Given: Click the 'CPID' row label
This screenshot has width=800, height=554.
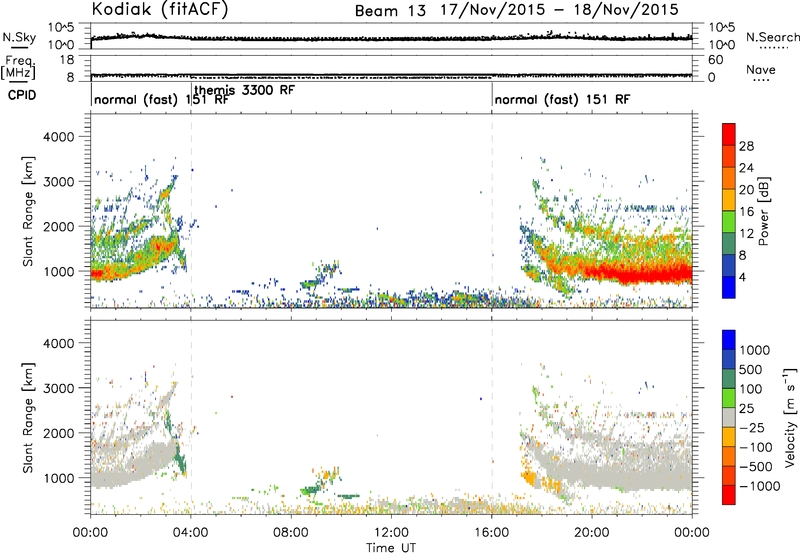Looking at the screenshot, I should pos(22,95).
